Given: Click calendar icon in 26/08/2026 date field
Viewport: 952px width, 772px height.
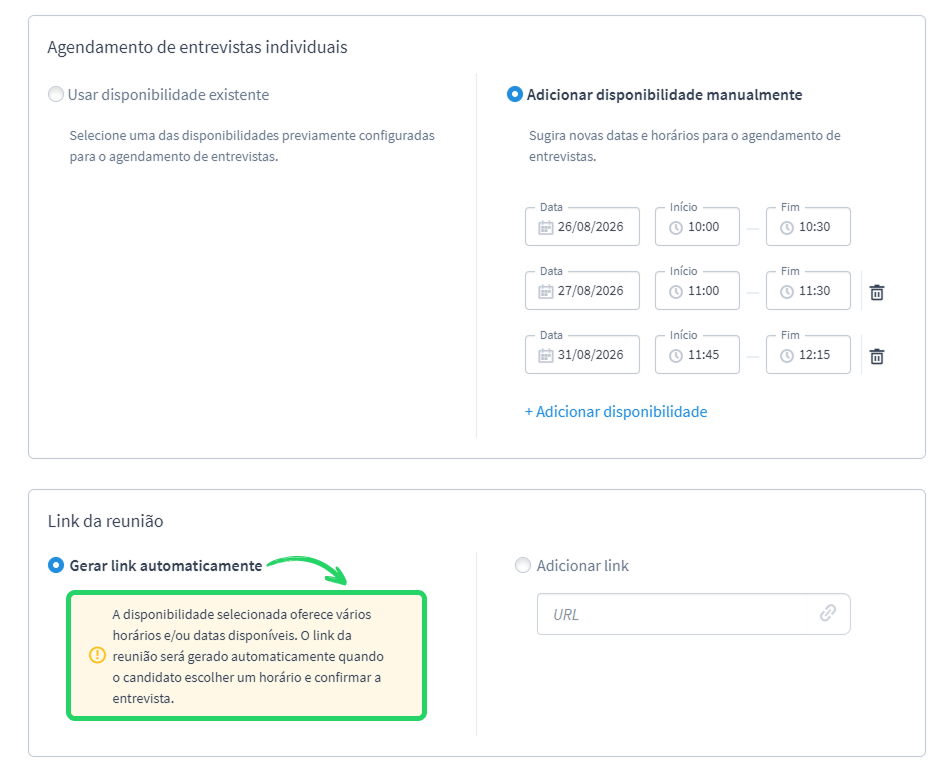Looking at the screenshot, I should pyautogui.click(x=545, y=228).
